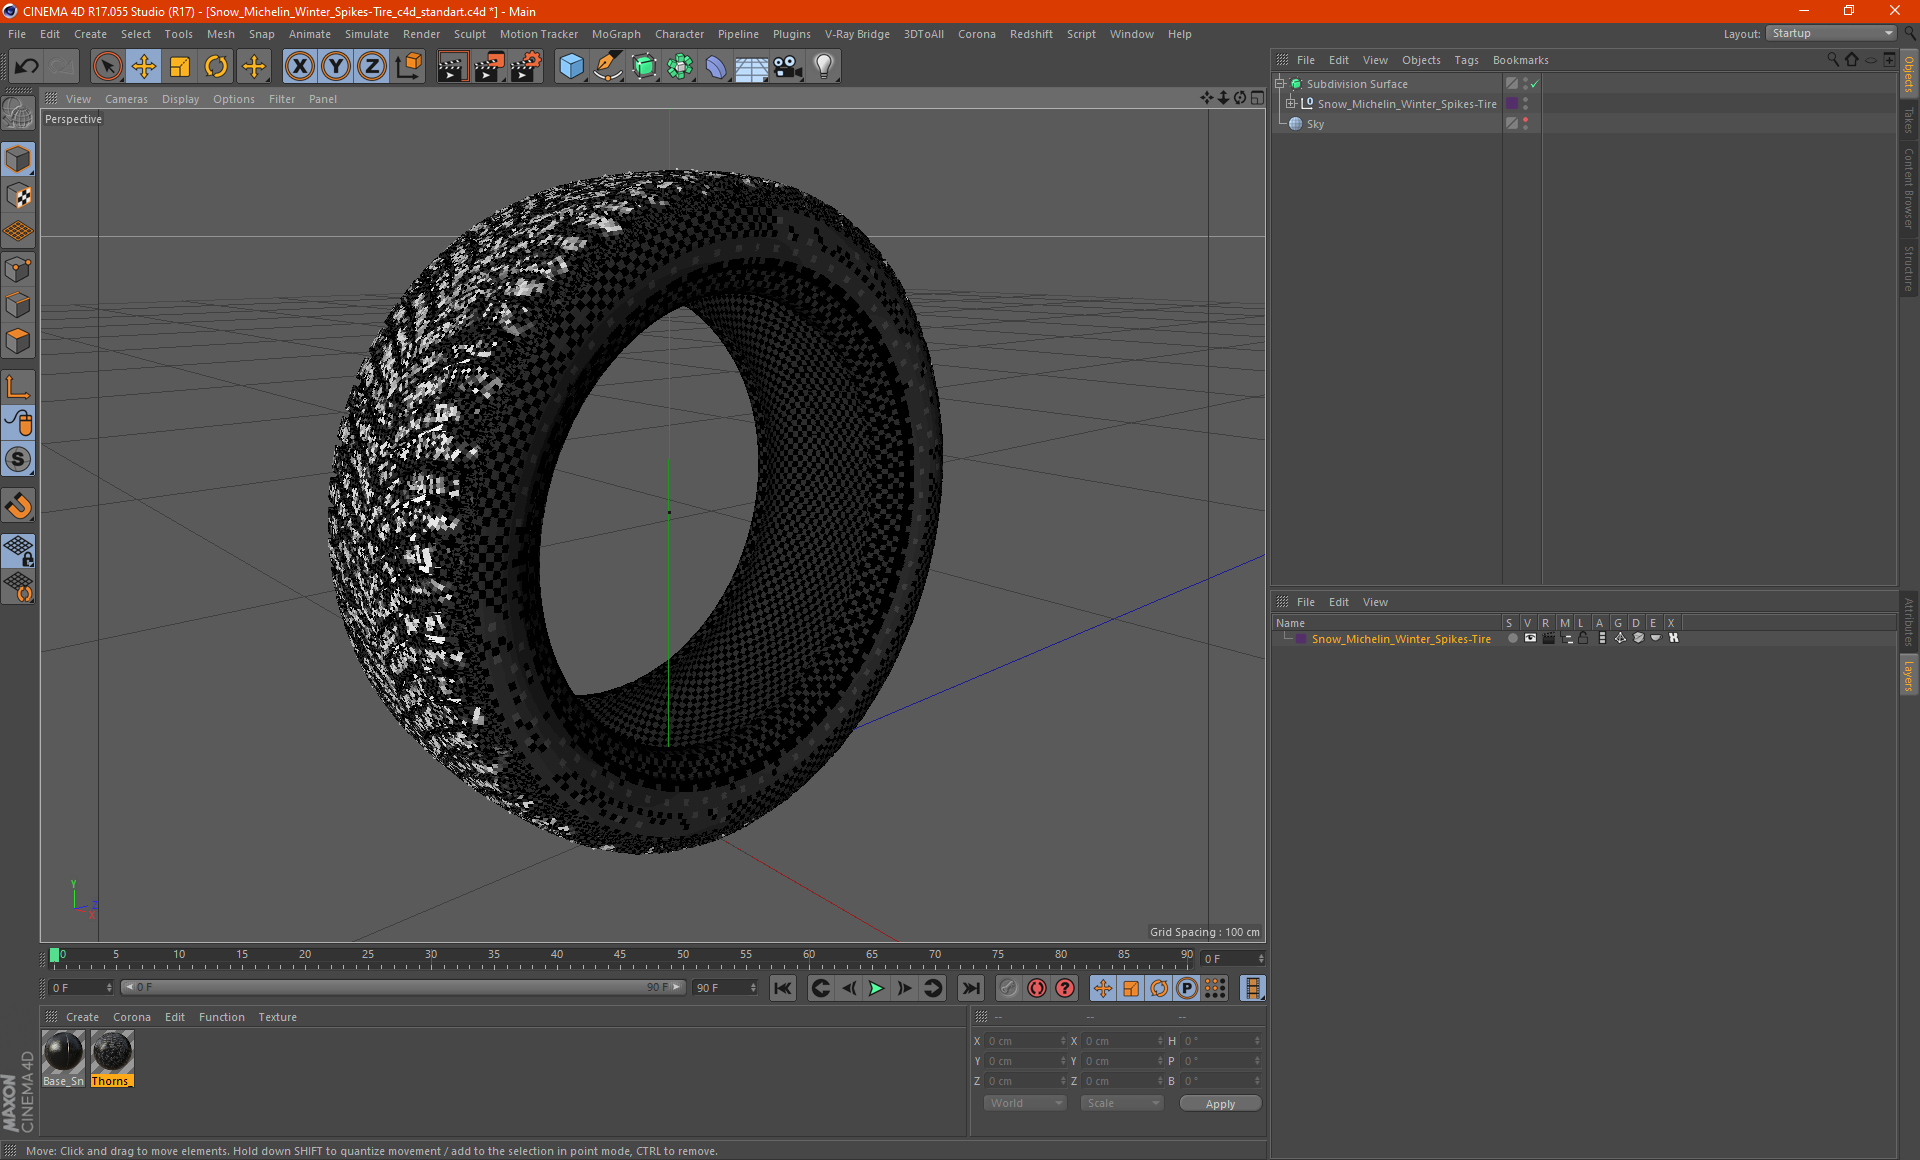Add a Light object bulb icon
This screenshot has width=1920, height=1160.
pos(824,67)
